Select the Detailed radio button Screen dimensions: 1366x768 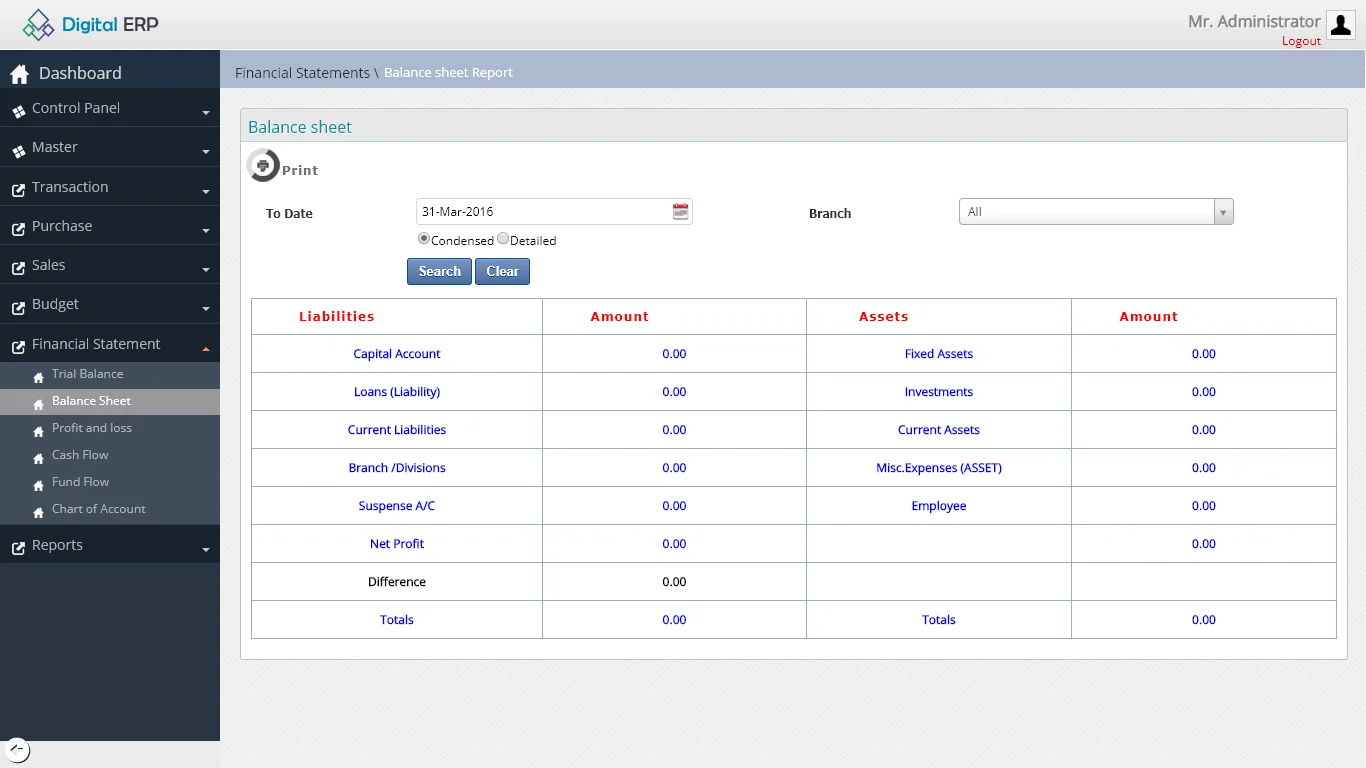point(503,239)
